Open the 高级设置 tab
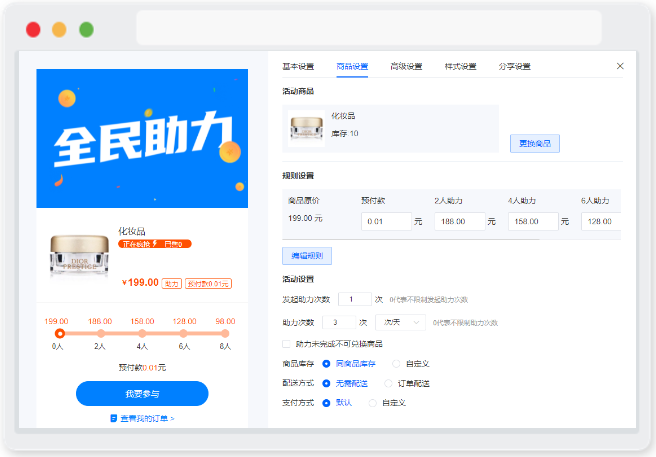This screenshot has width=656, height=457. pyautogui.click(x=406, y=67)
